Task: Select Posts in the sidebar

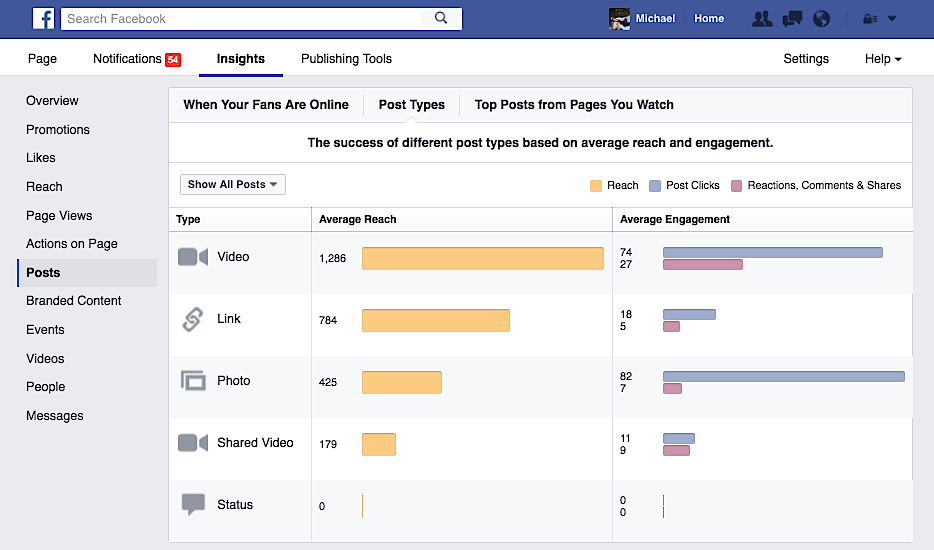Action: tap(87, 272)
